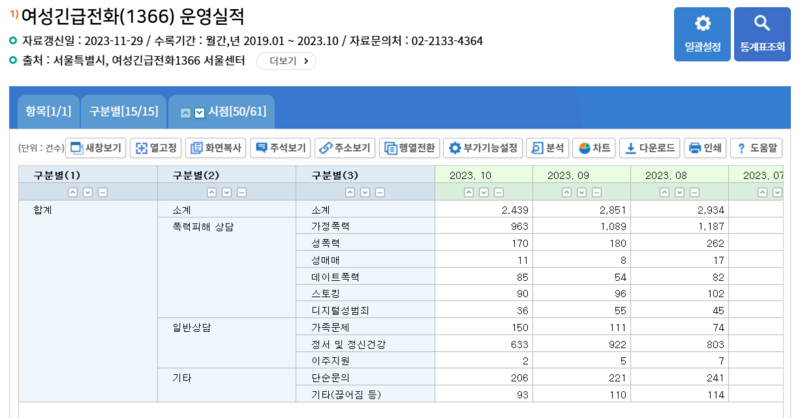The height and width of the screenshot is (418, 800).
Task: Open the 시점[50/61] period tab
Action: pos(221,112)
